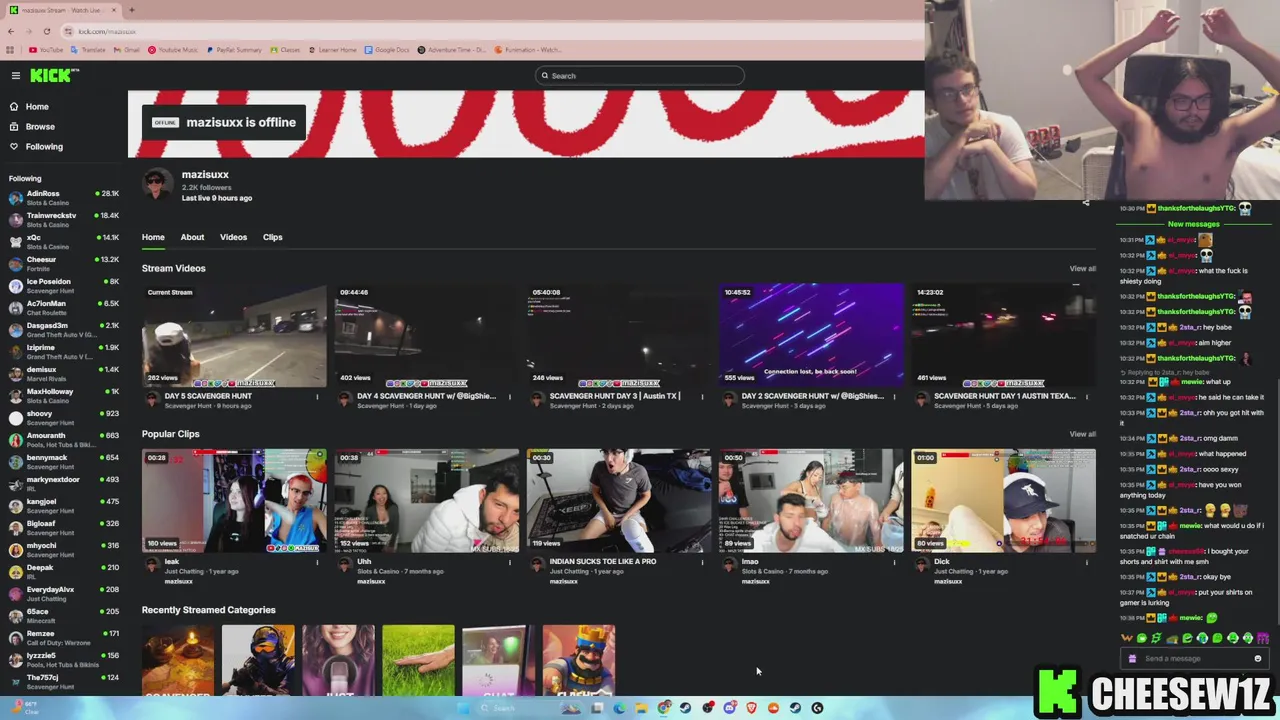Switch to the About tab
This screenshot has height=720, width=1280.
(192, 237)
